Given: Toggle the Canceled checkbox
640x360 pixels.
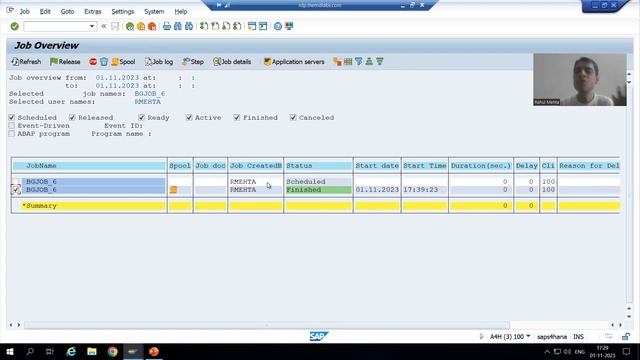Looking at the screenshot, I should (x=293, y=118).
